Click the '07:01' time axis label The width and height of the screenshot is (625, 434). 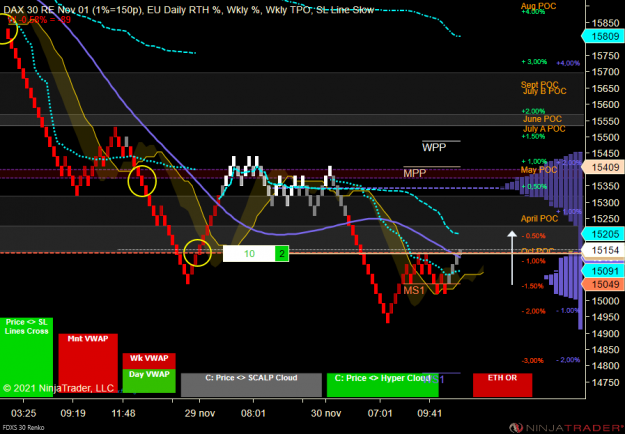click(x=380, y=413)
